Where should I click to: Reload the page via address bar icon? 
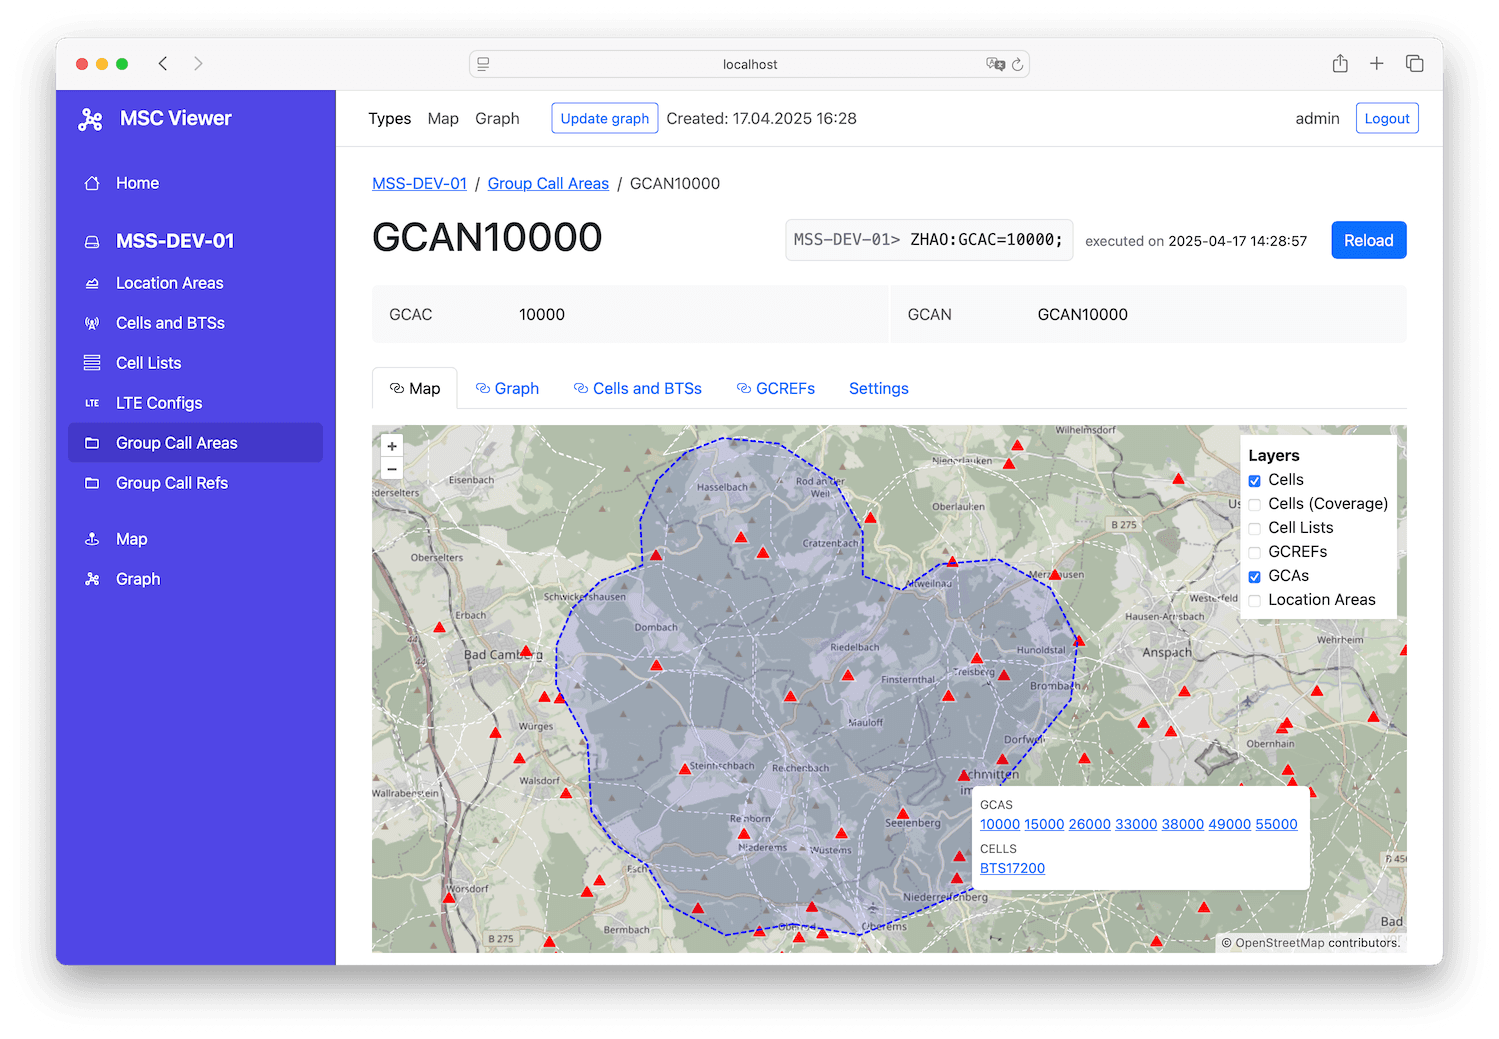[x=1017, y=64]
